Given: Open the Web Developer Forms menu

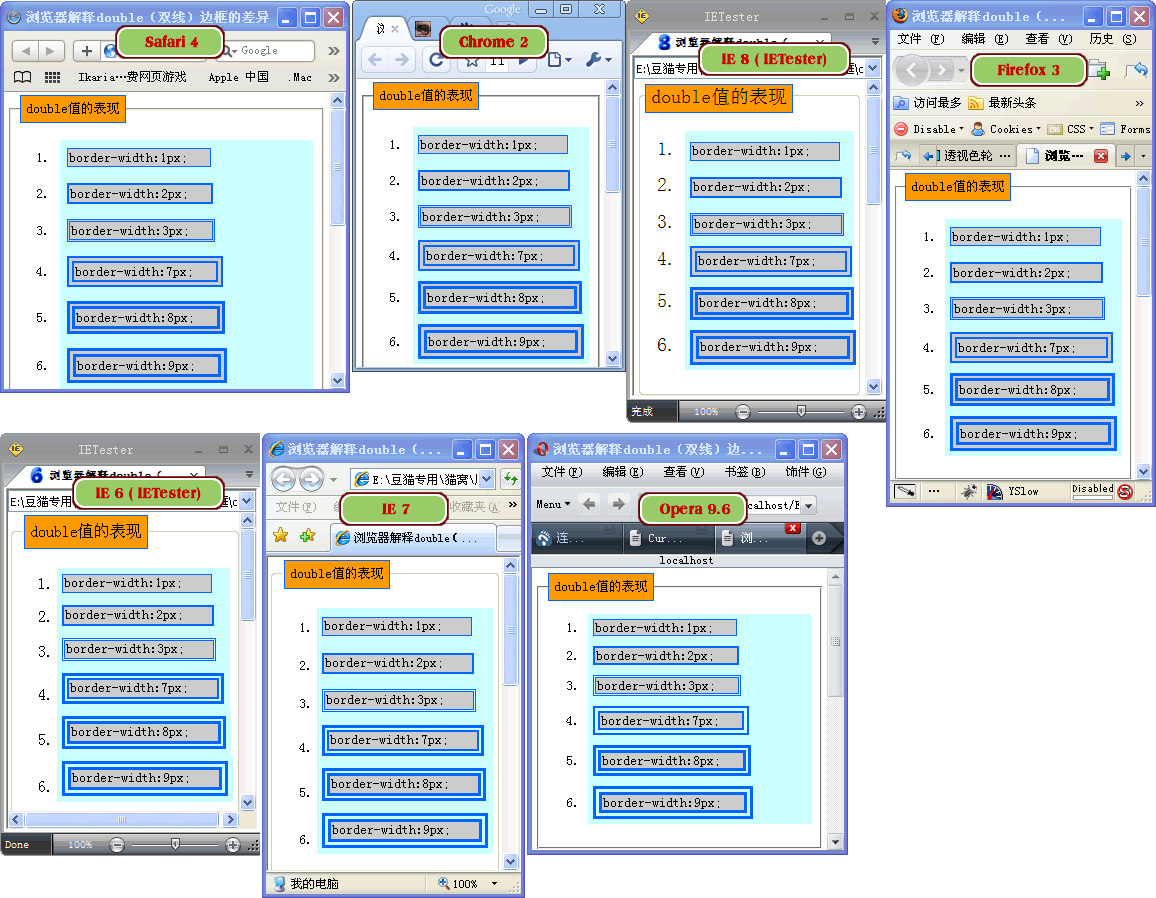Looking at the screenshot, I should tap(1125, 129).
